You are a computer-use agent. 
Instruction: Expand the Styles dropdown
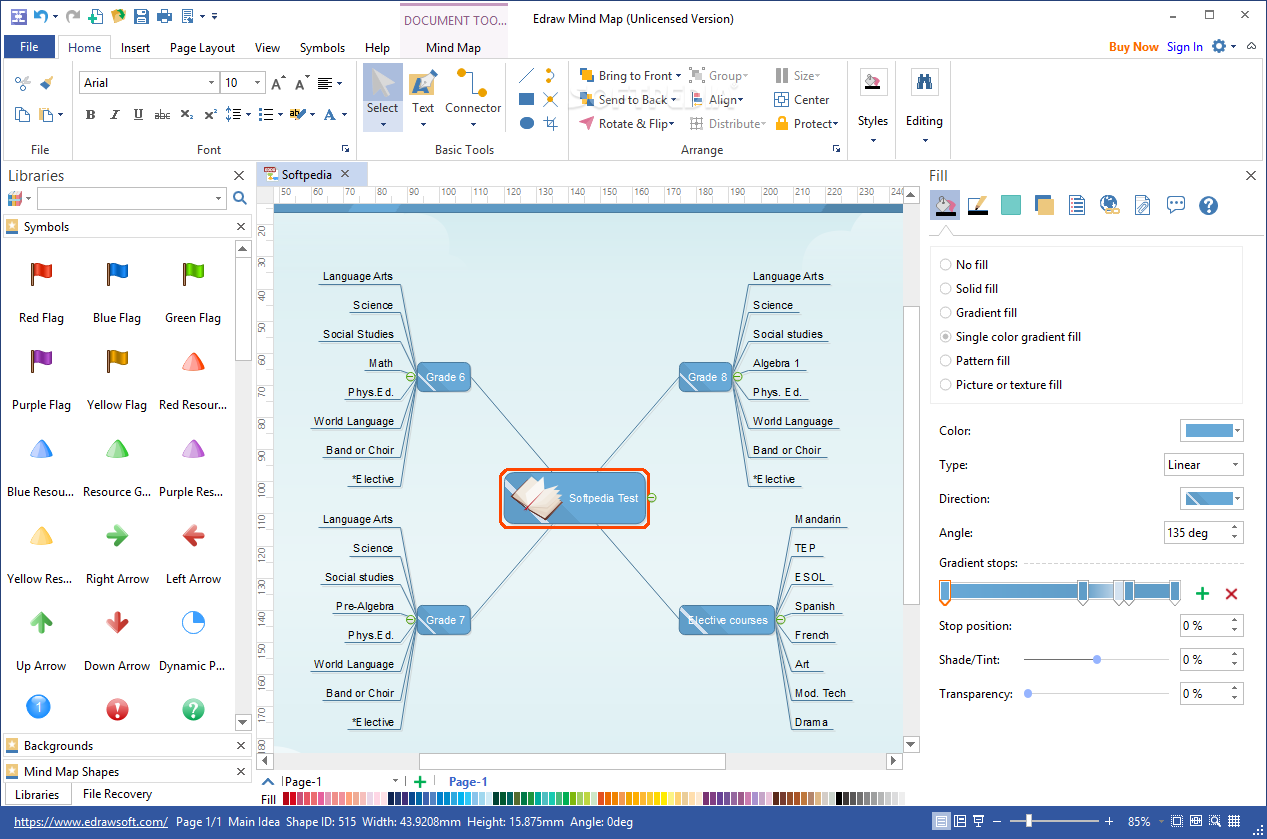[873, 140]
